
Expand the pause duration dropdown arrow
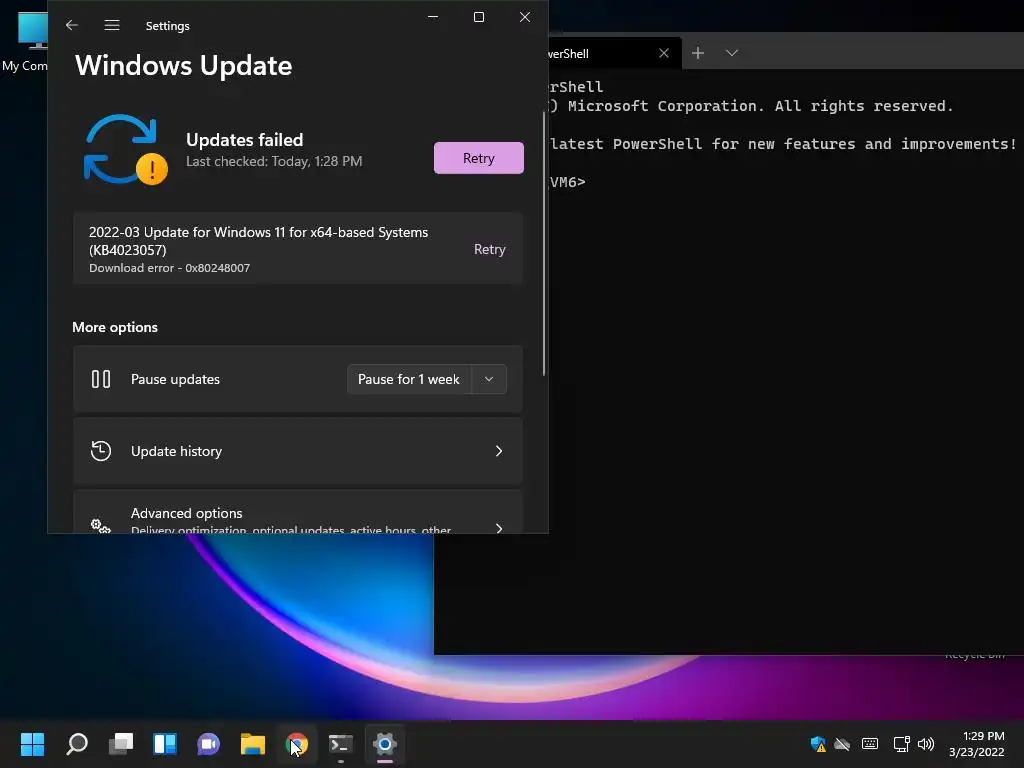488,379
